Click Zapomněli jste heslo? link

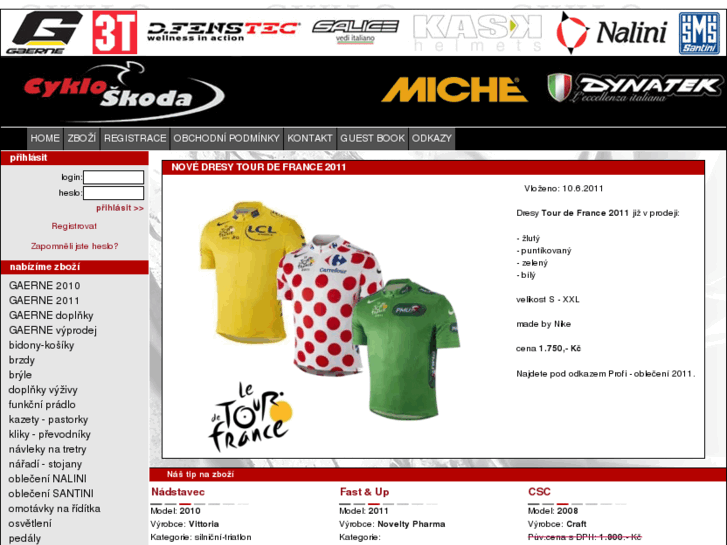(x=75, y=246)
